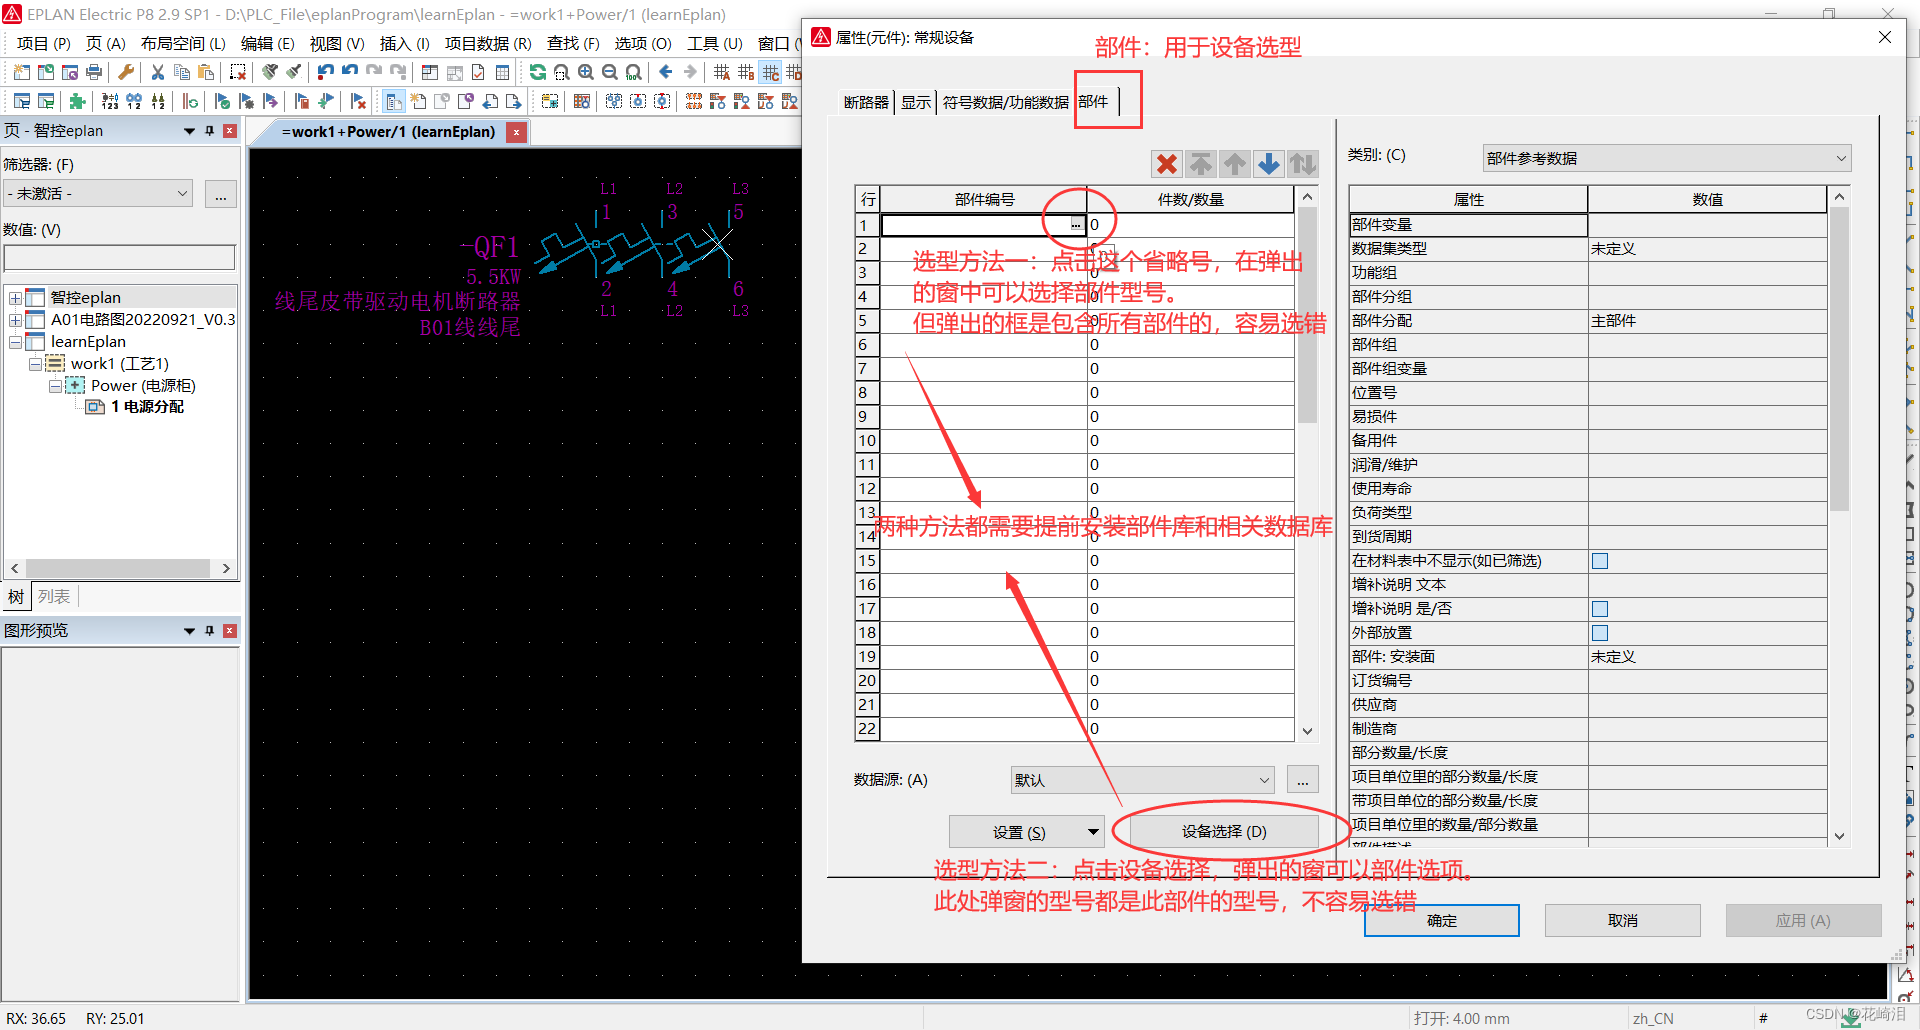Select grid B toolbar icon
Viewport: 1920px width, 1030px height.
pyautogui.click(x=746, y=72)
